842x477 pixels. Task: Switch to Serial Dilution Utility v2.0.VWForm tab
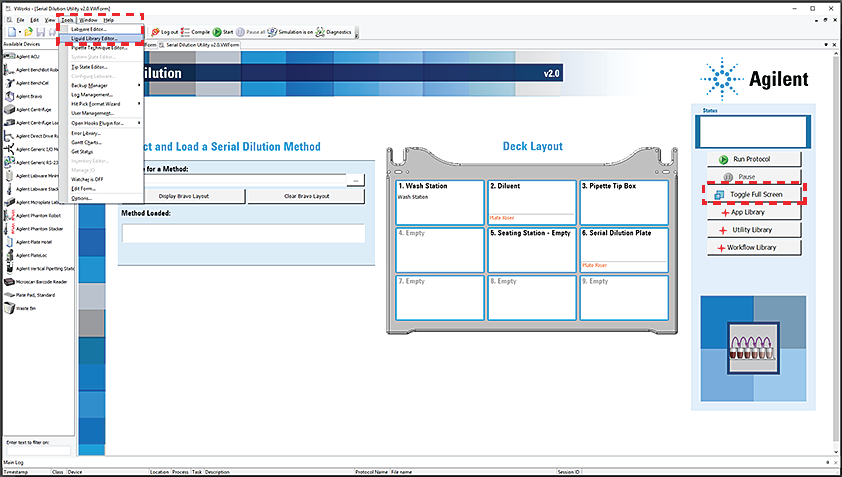coord(199,45)
